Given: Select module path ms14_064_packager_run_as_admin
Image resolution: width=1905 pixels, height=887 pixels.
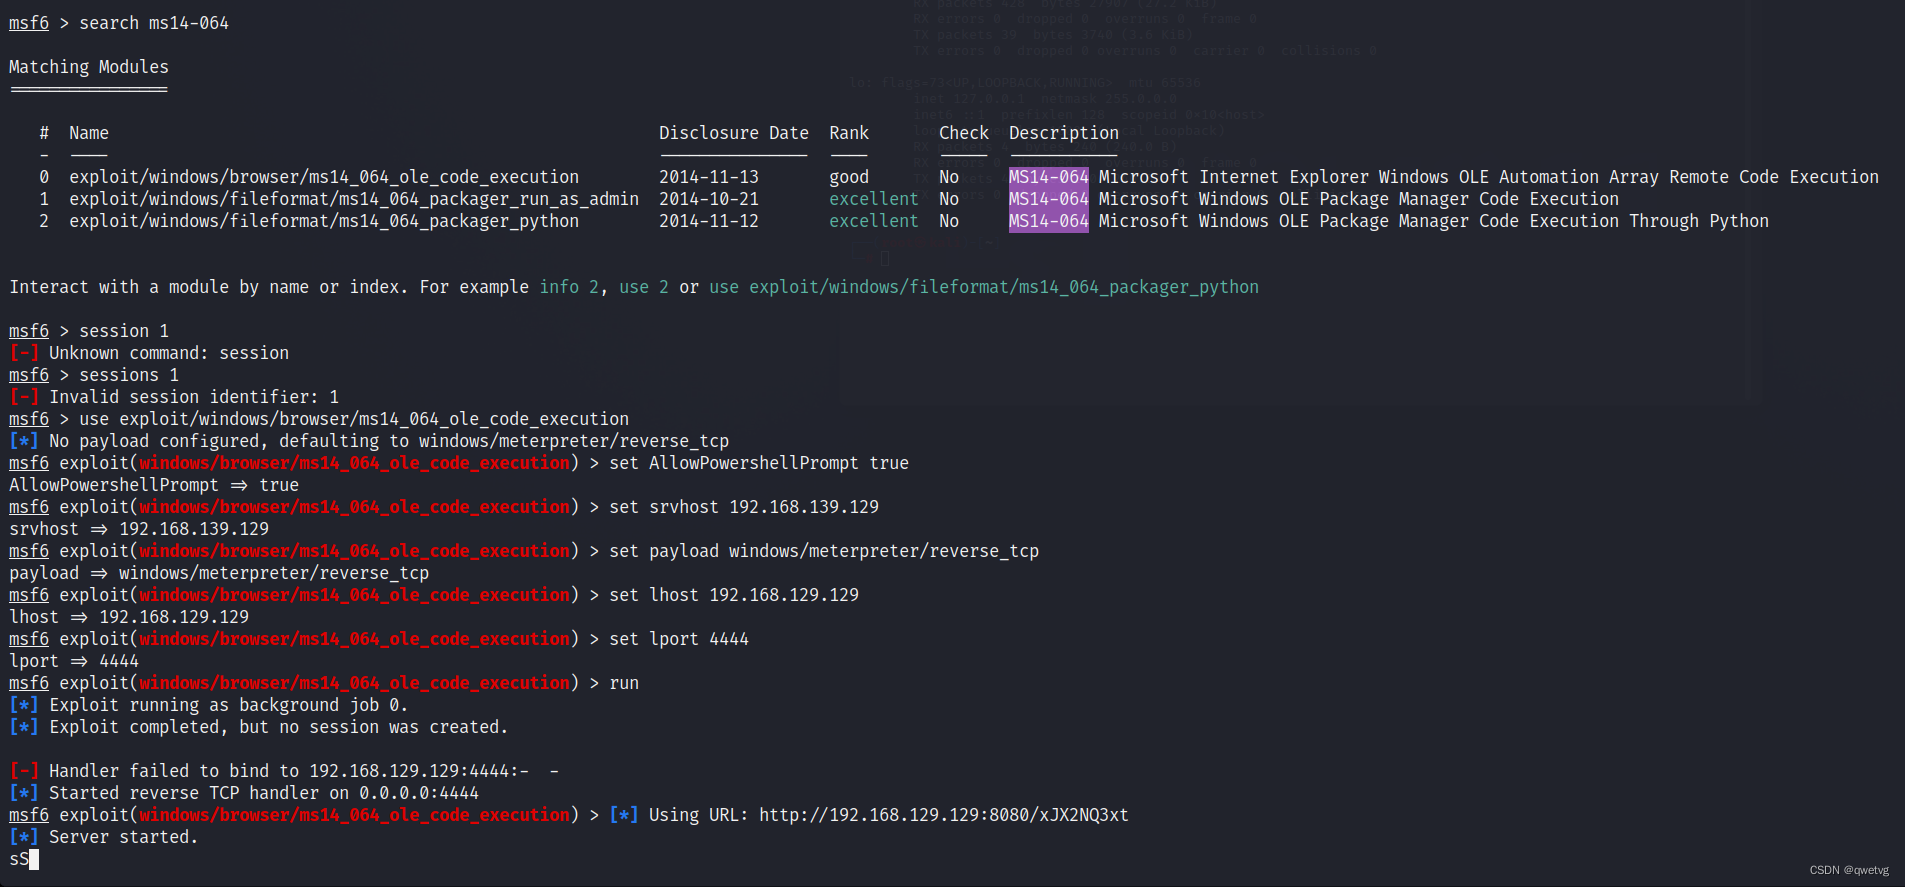Looking at the screenshot, I should pos(354,199).
